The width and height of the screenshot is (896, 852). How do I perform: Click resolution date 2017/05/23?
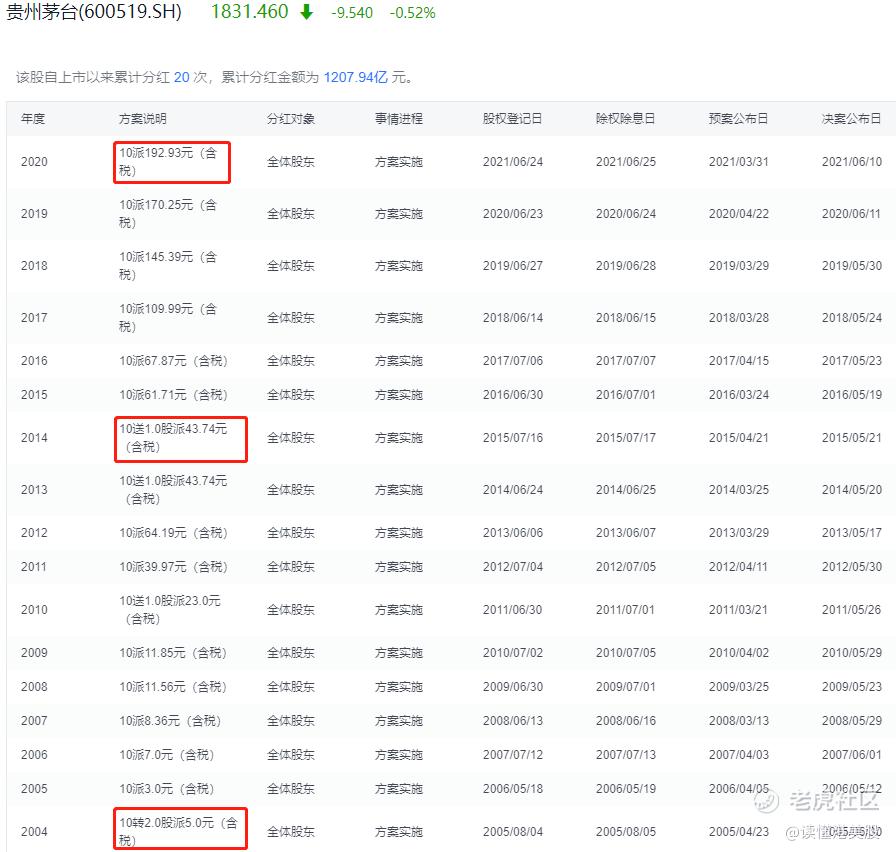[x=852, y=361]
